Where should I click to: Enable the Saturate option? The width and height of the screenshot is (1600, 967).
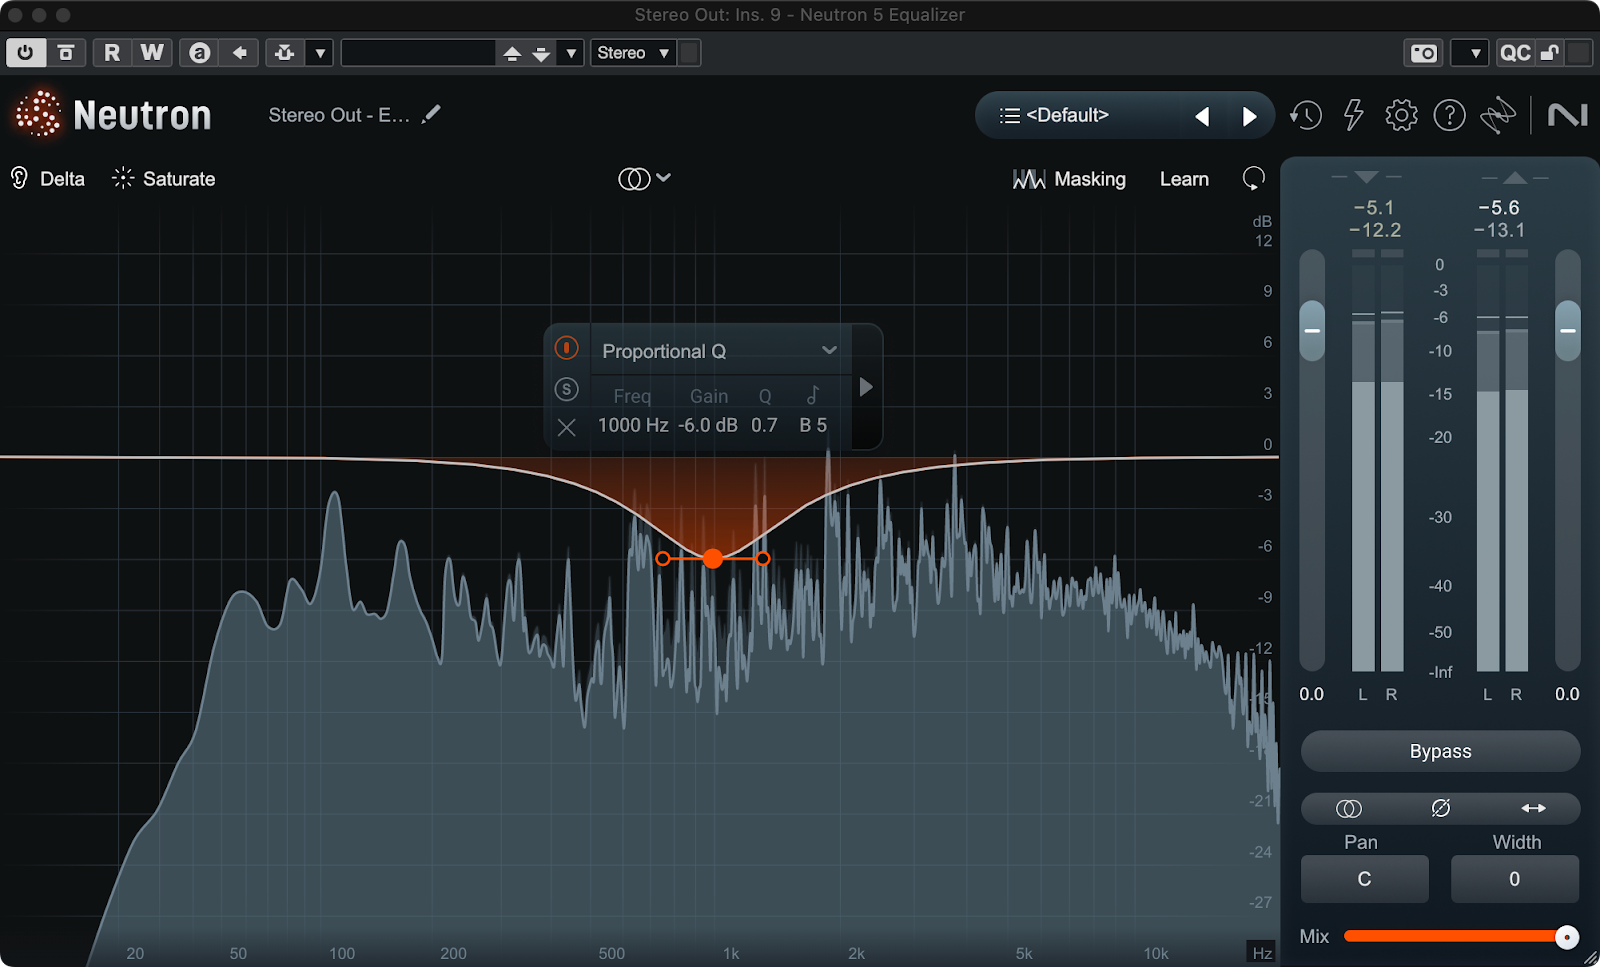pyautogui.click(x=165, y=179)
